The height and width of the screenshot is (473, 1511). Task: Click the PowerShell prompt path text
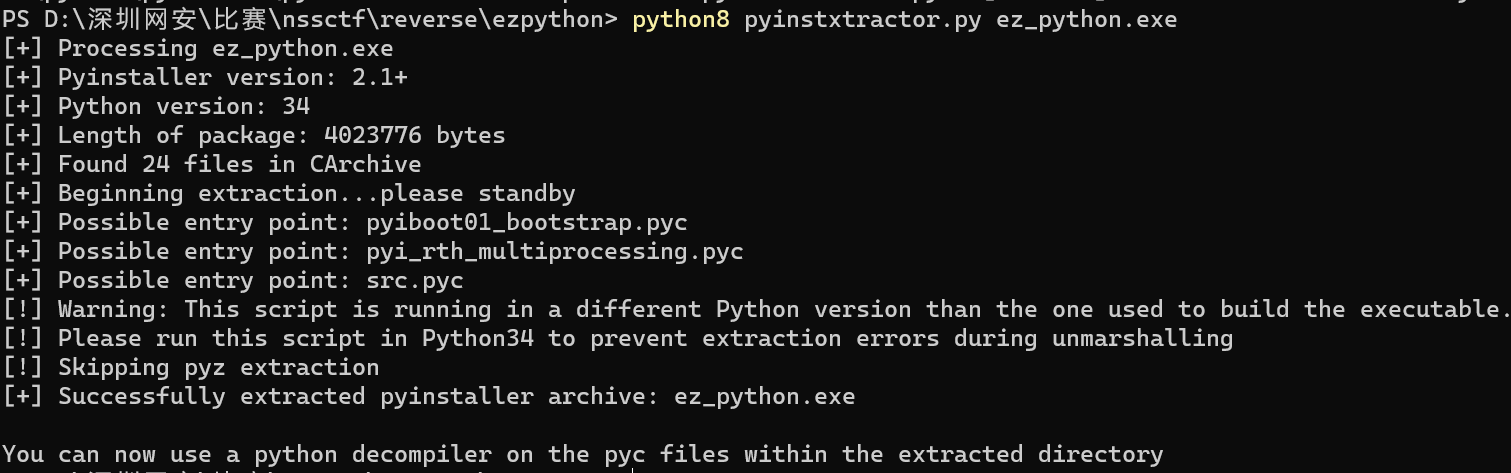pos(310,19)
